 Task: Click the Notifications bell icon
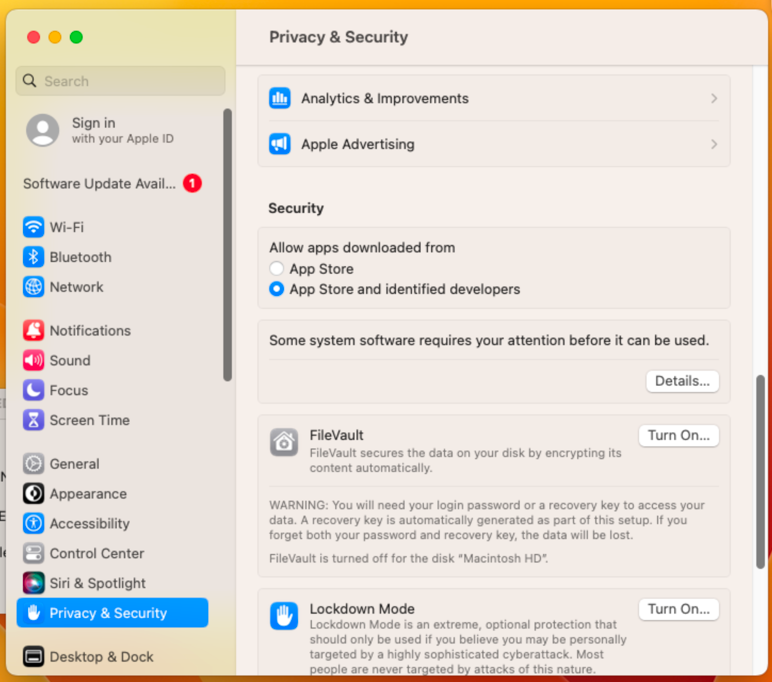tap(34, 331)
